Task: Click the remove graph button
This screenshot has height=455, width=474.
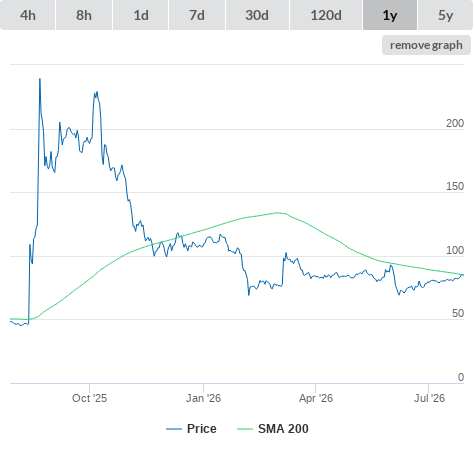Action: point(426,45)
